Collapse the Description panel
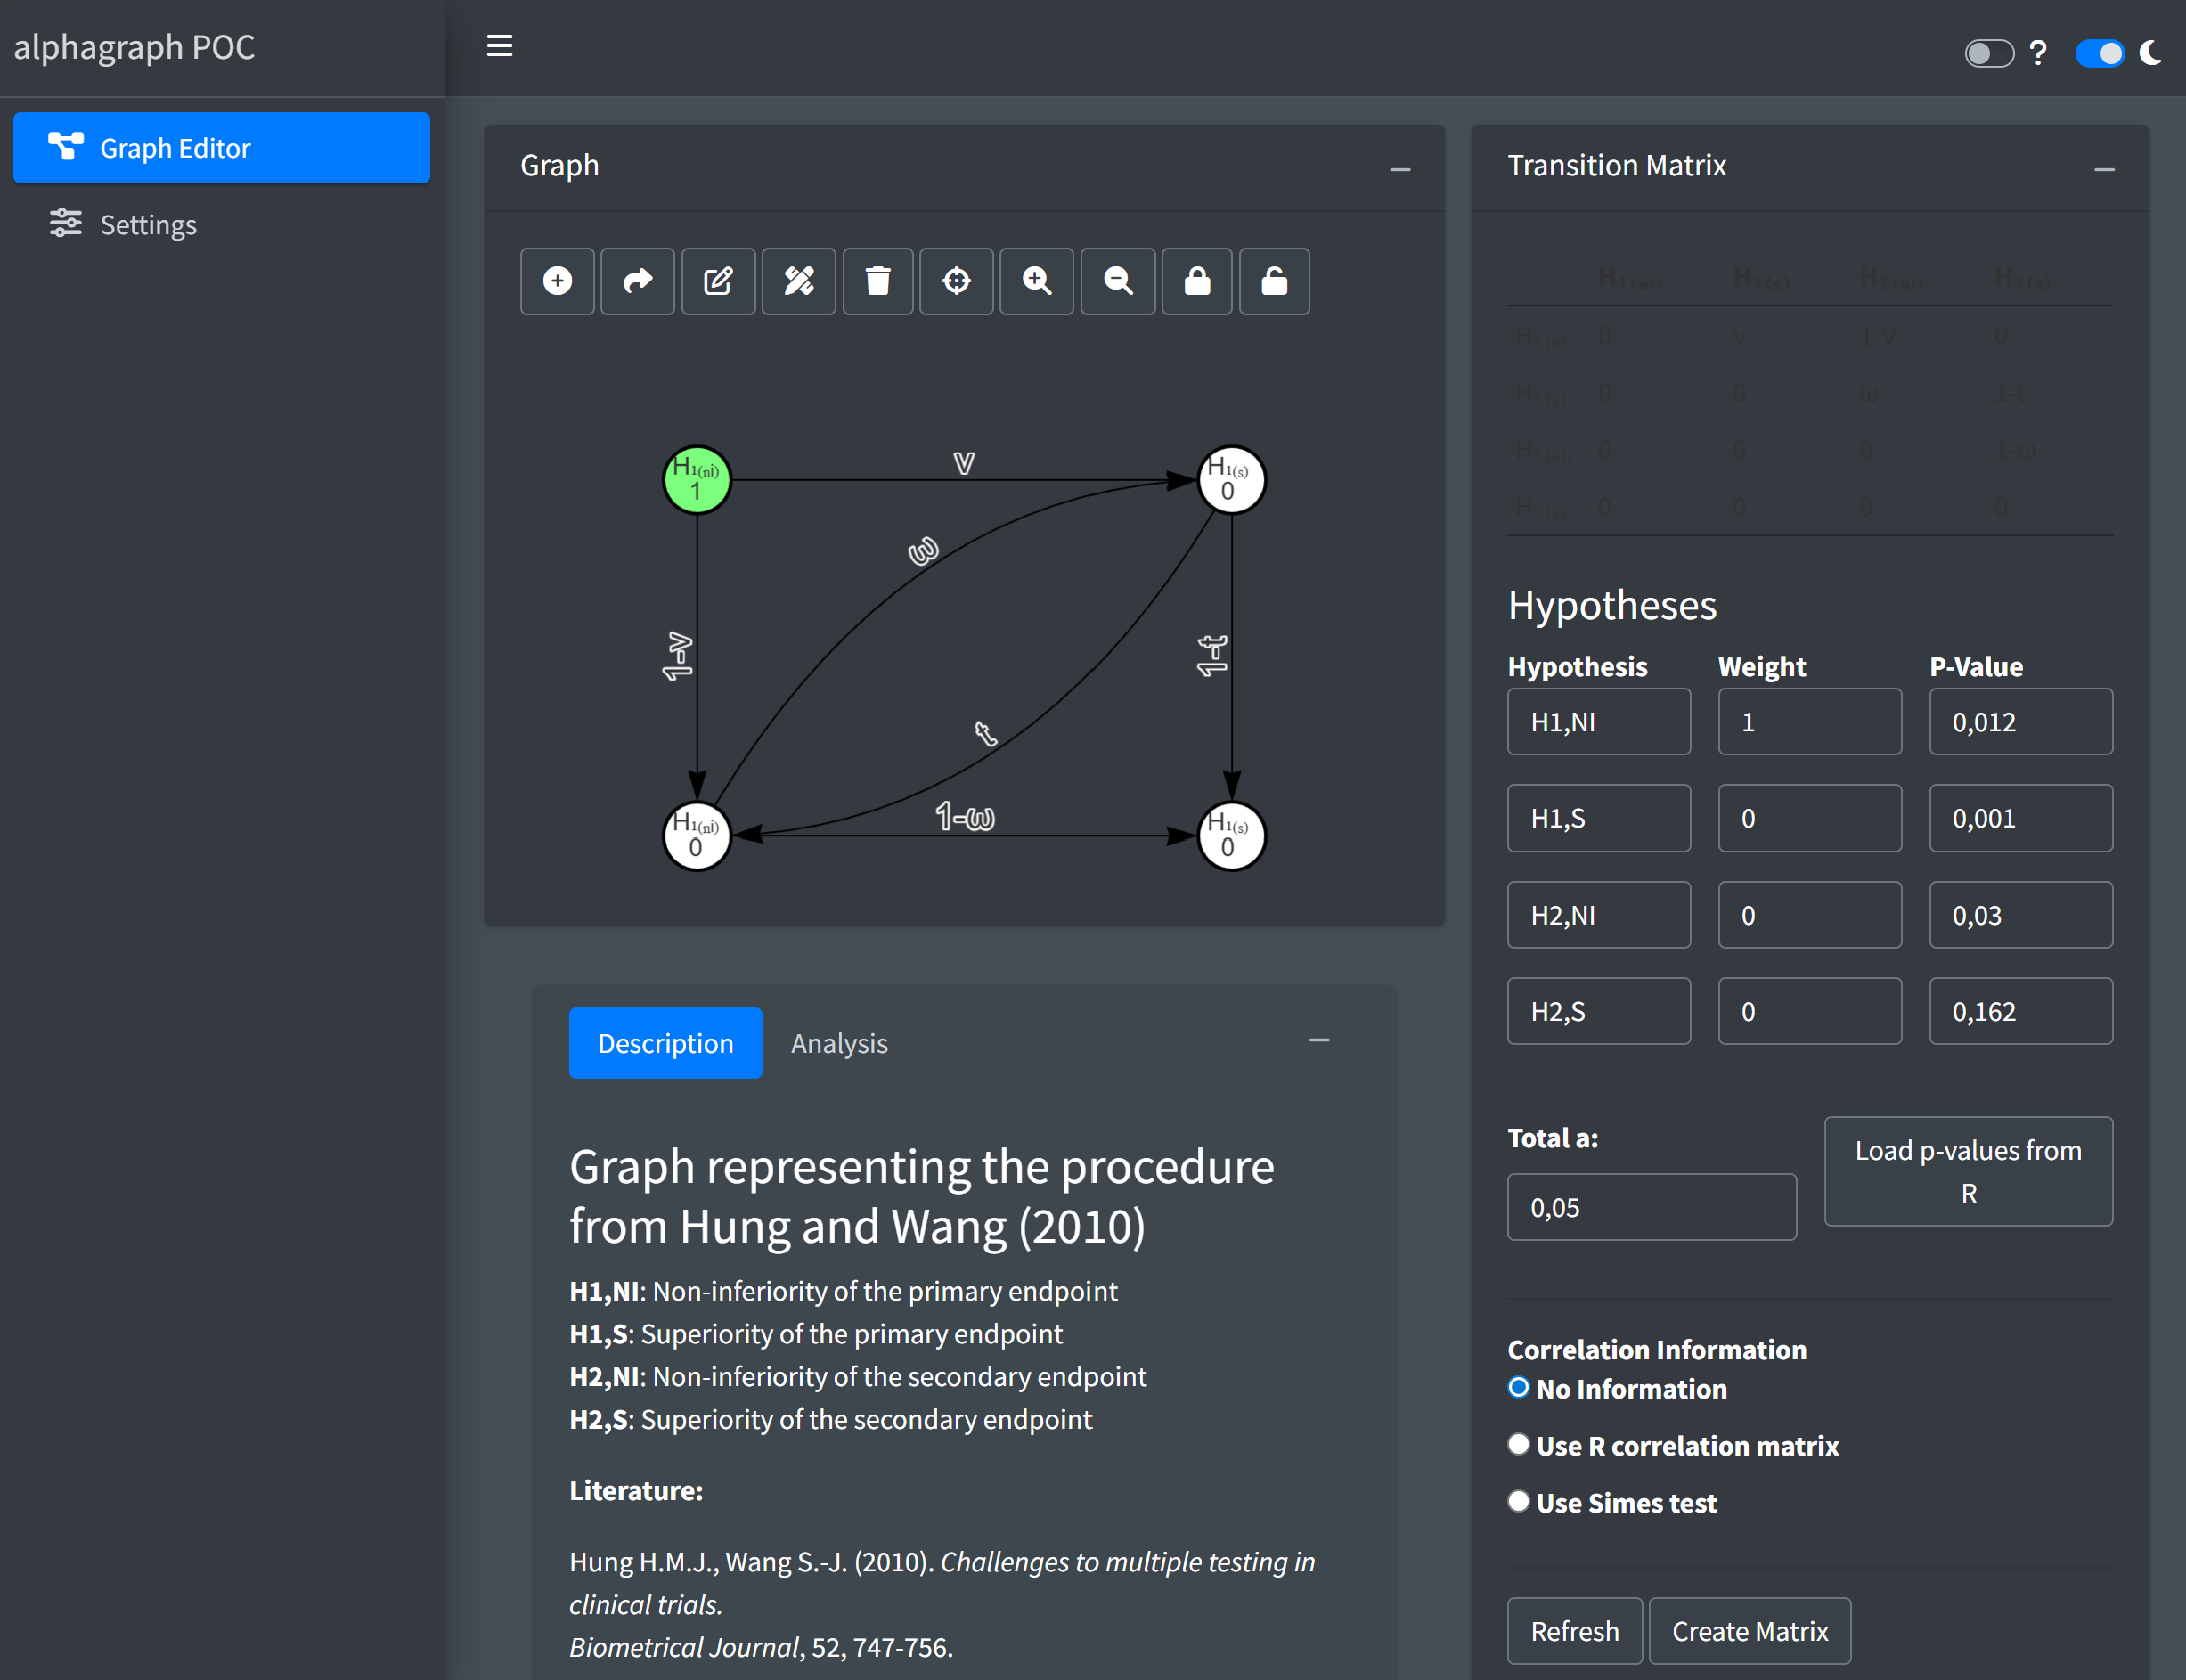Viewport: 2186px width, 1680px height. 1319,1041
